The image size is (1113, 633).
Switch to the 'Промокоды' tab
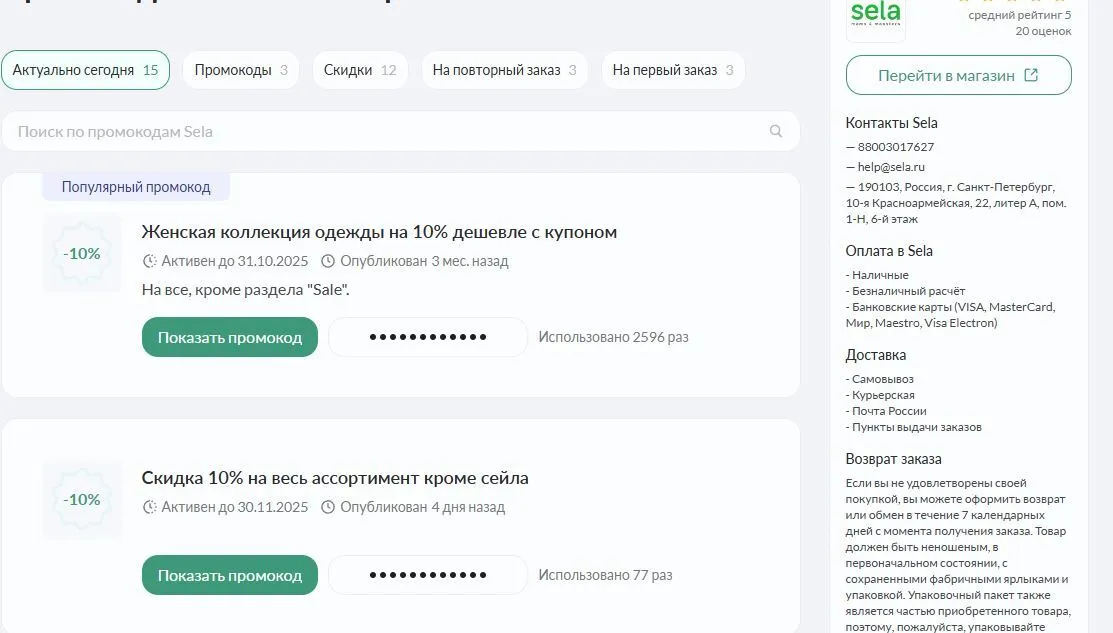[240, 70]
